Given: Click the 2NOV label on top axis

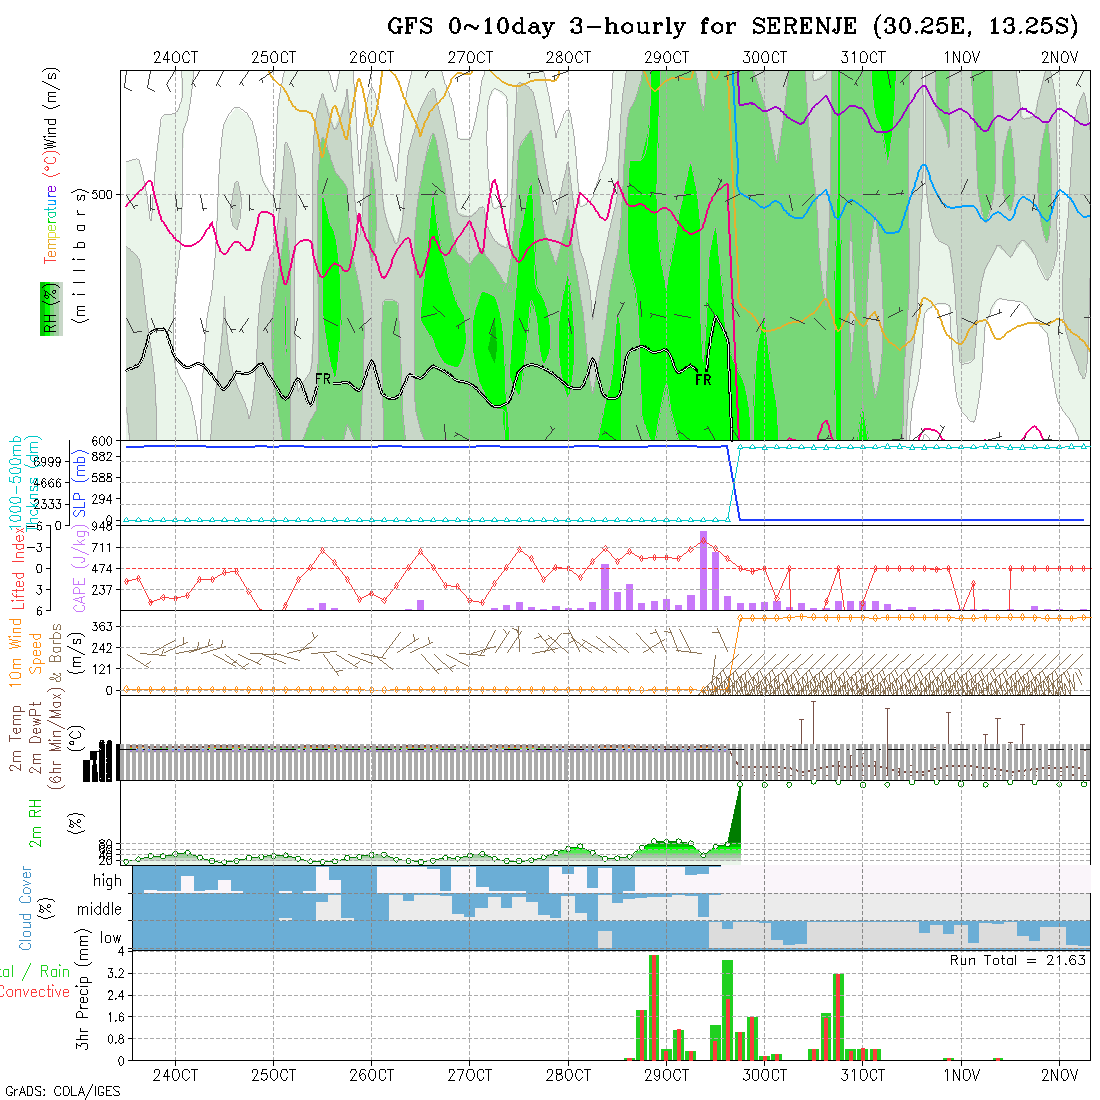Looking at the screenshot, I should click(x=1059, y=58).
